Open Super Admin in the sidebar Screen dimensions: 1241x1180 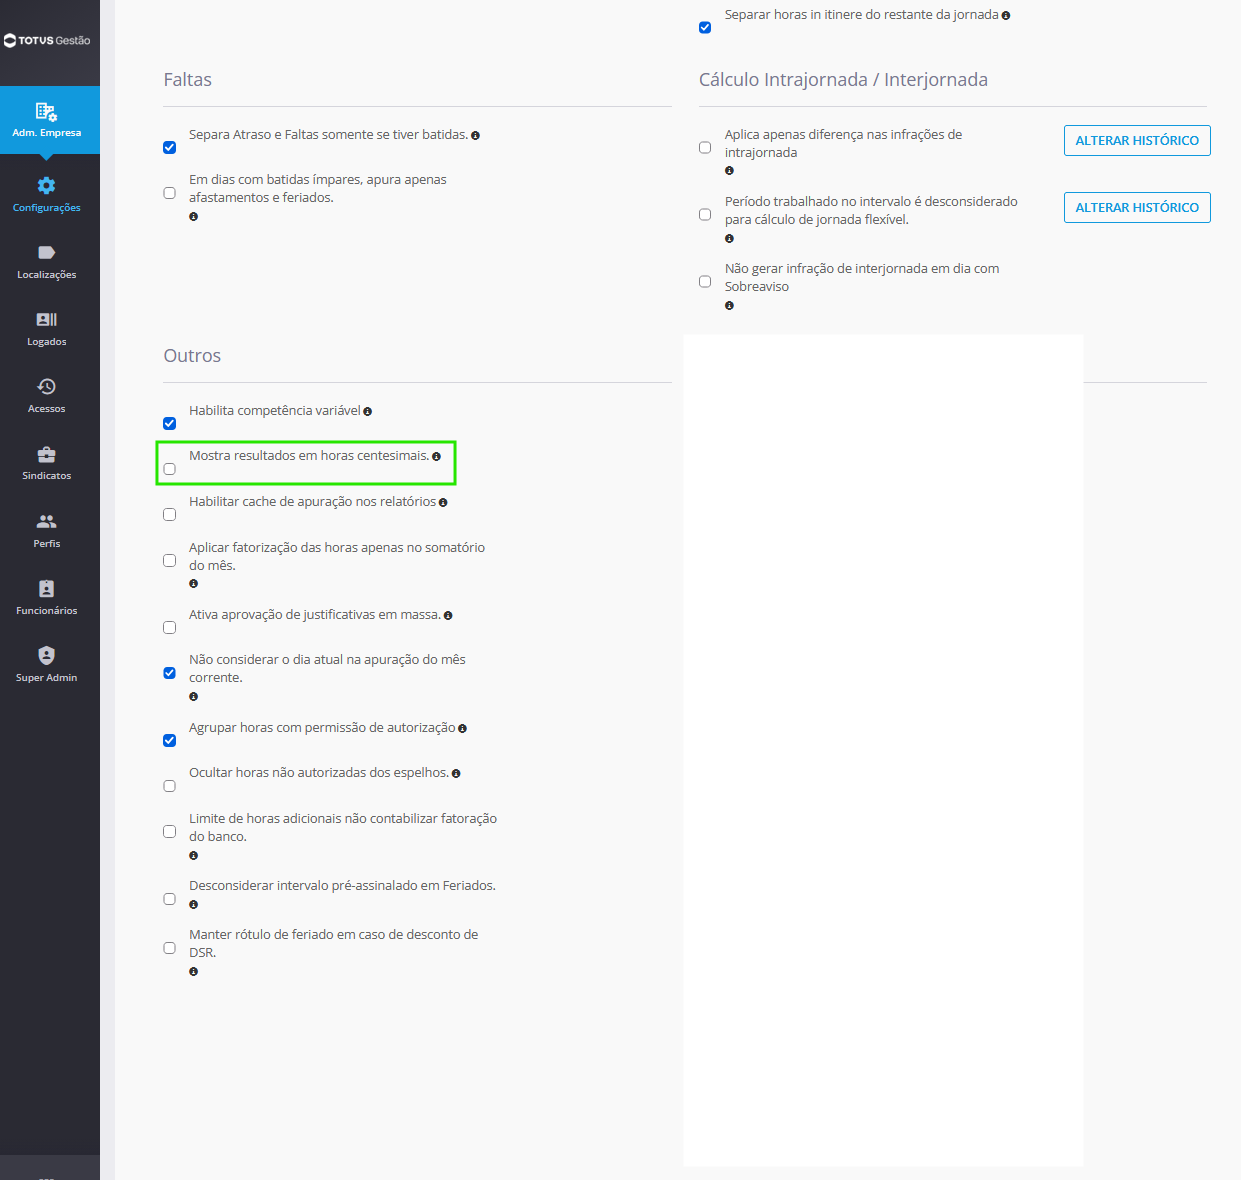[47, 665]
